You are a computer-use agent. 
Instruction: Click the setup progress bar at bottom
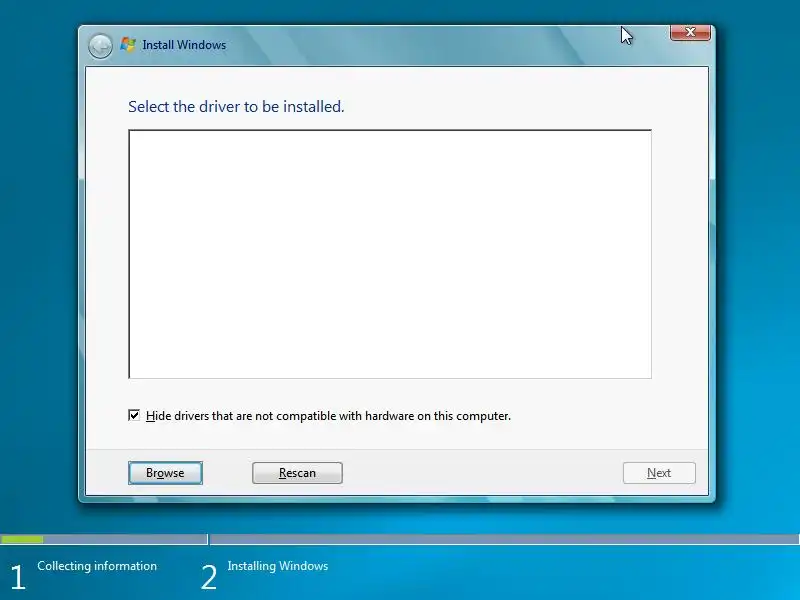click(400, 539)
